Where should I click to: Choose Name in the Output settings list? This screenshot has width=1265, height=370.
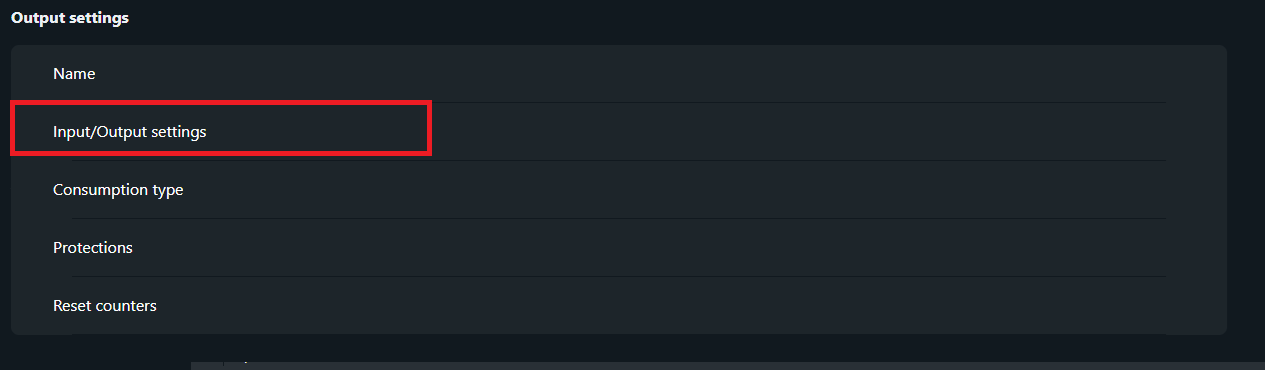tap(618, 74)
